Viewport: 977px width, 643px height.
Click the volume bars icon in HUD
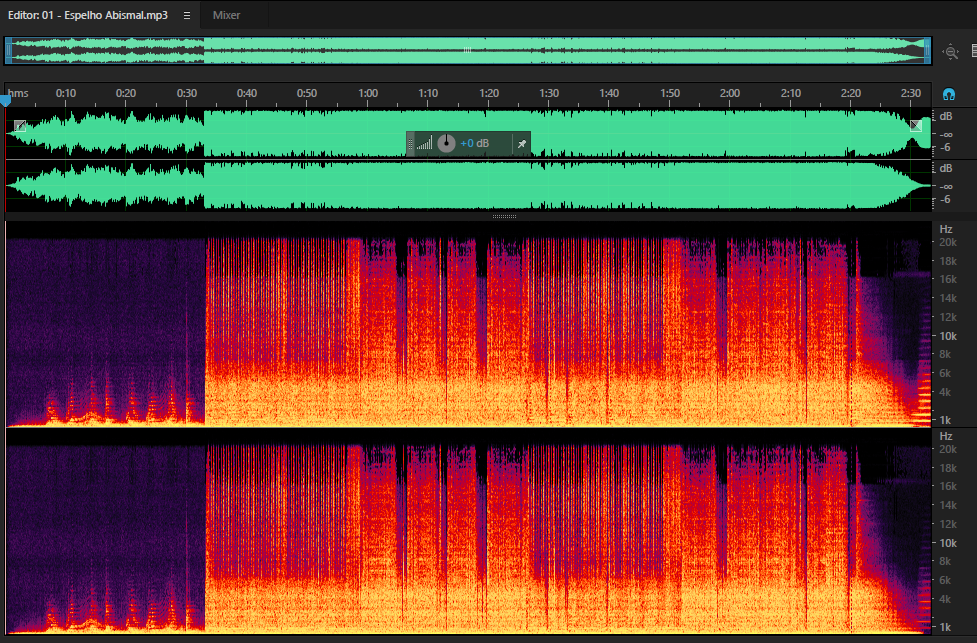424,144
